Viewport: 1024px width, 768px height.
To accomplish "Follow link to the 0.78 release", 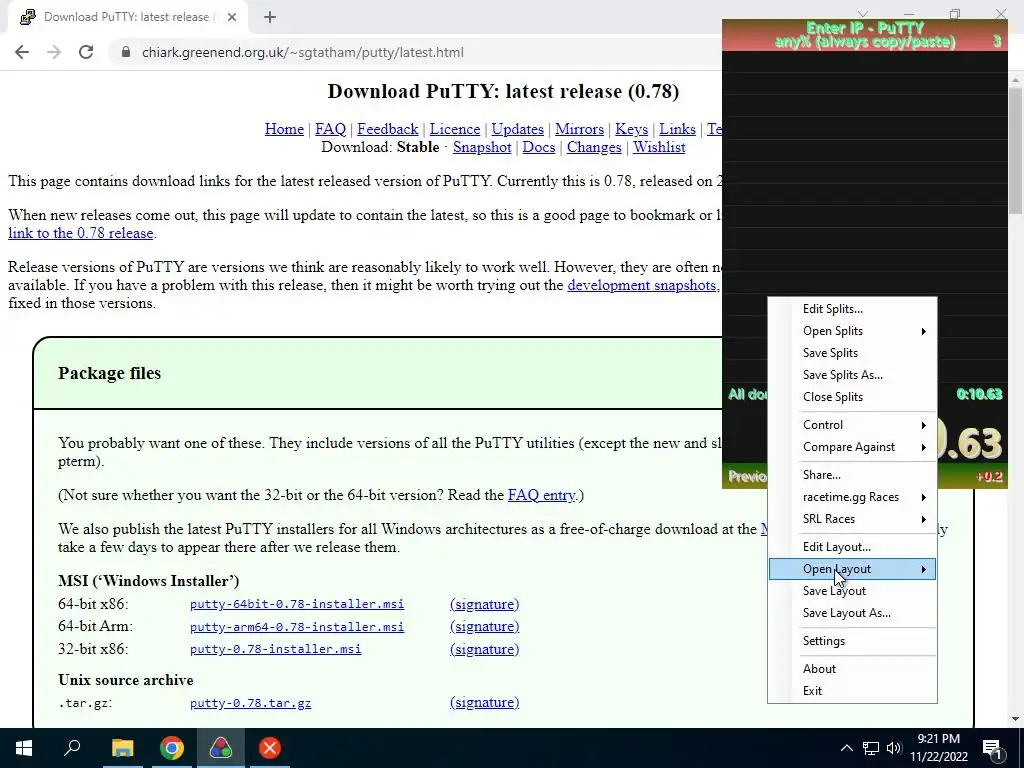I will pyautogui.click(x=81, y=233).
